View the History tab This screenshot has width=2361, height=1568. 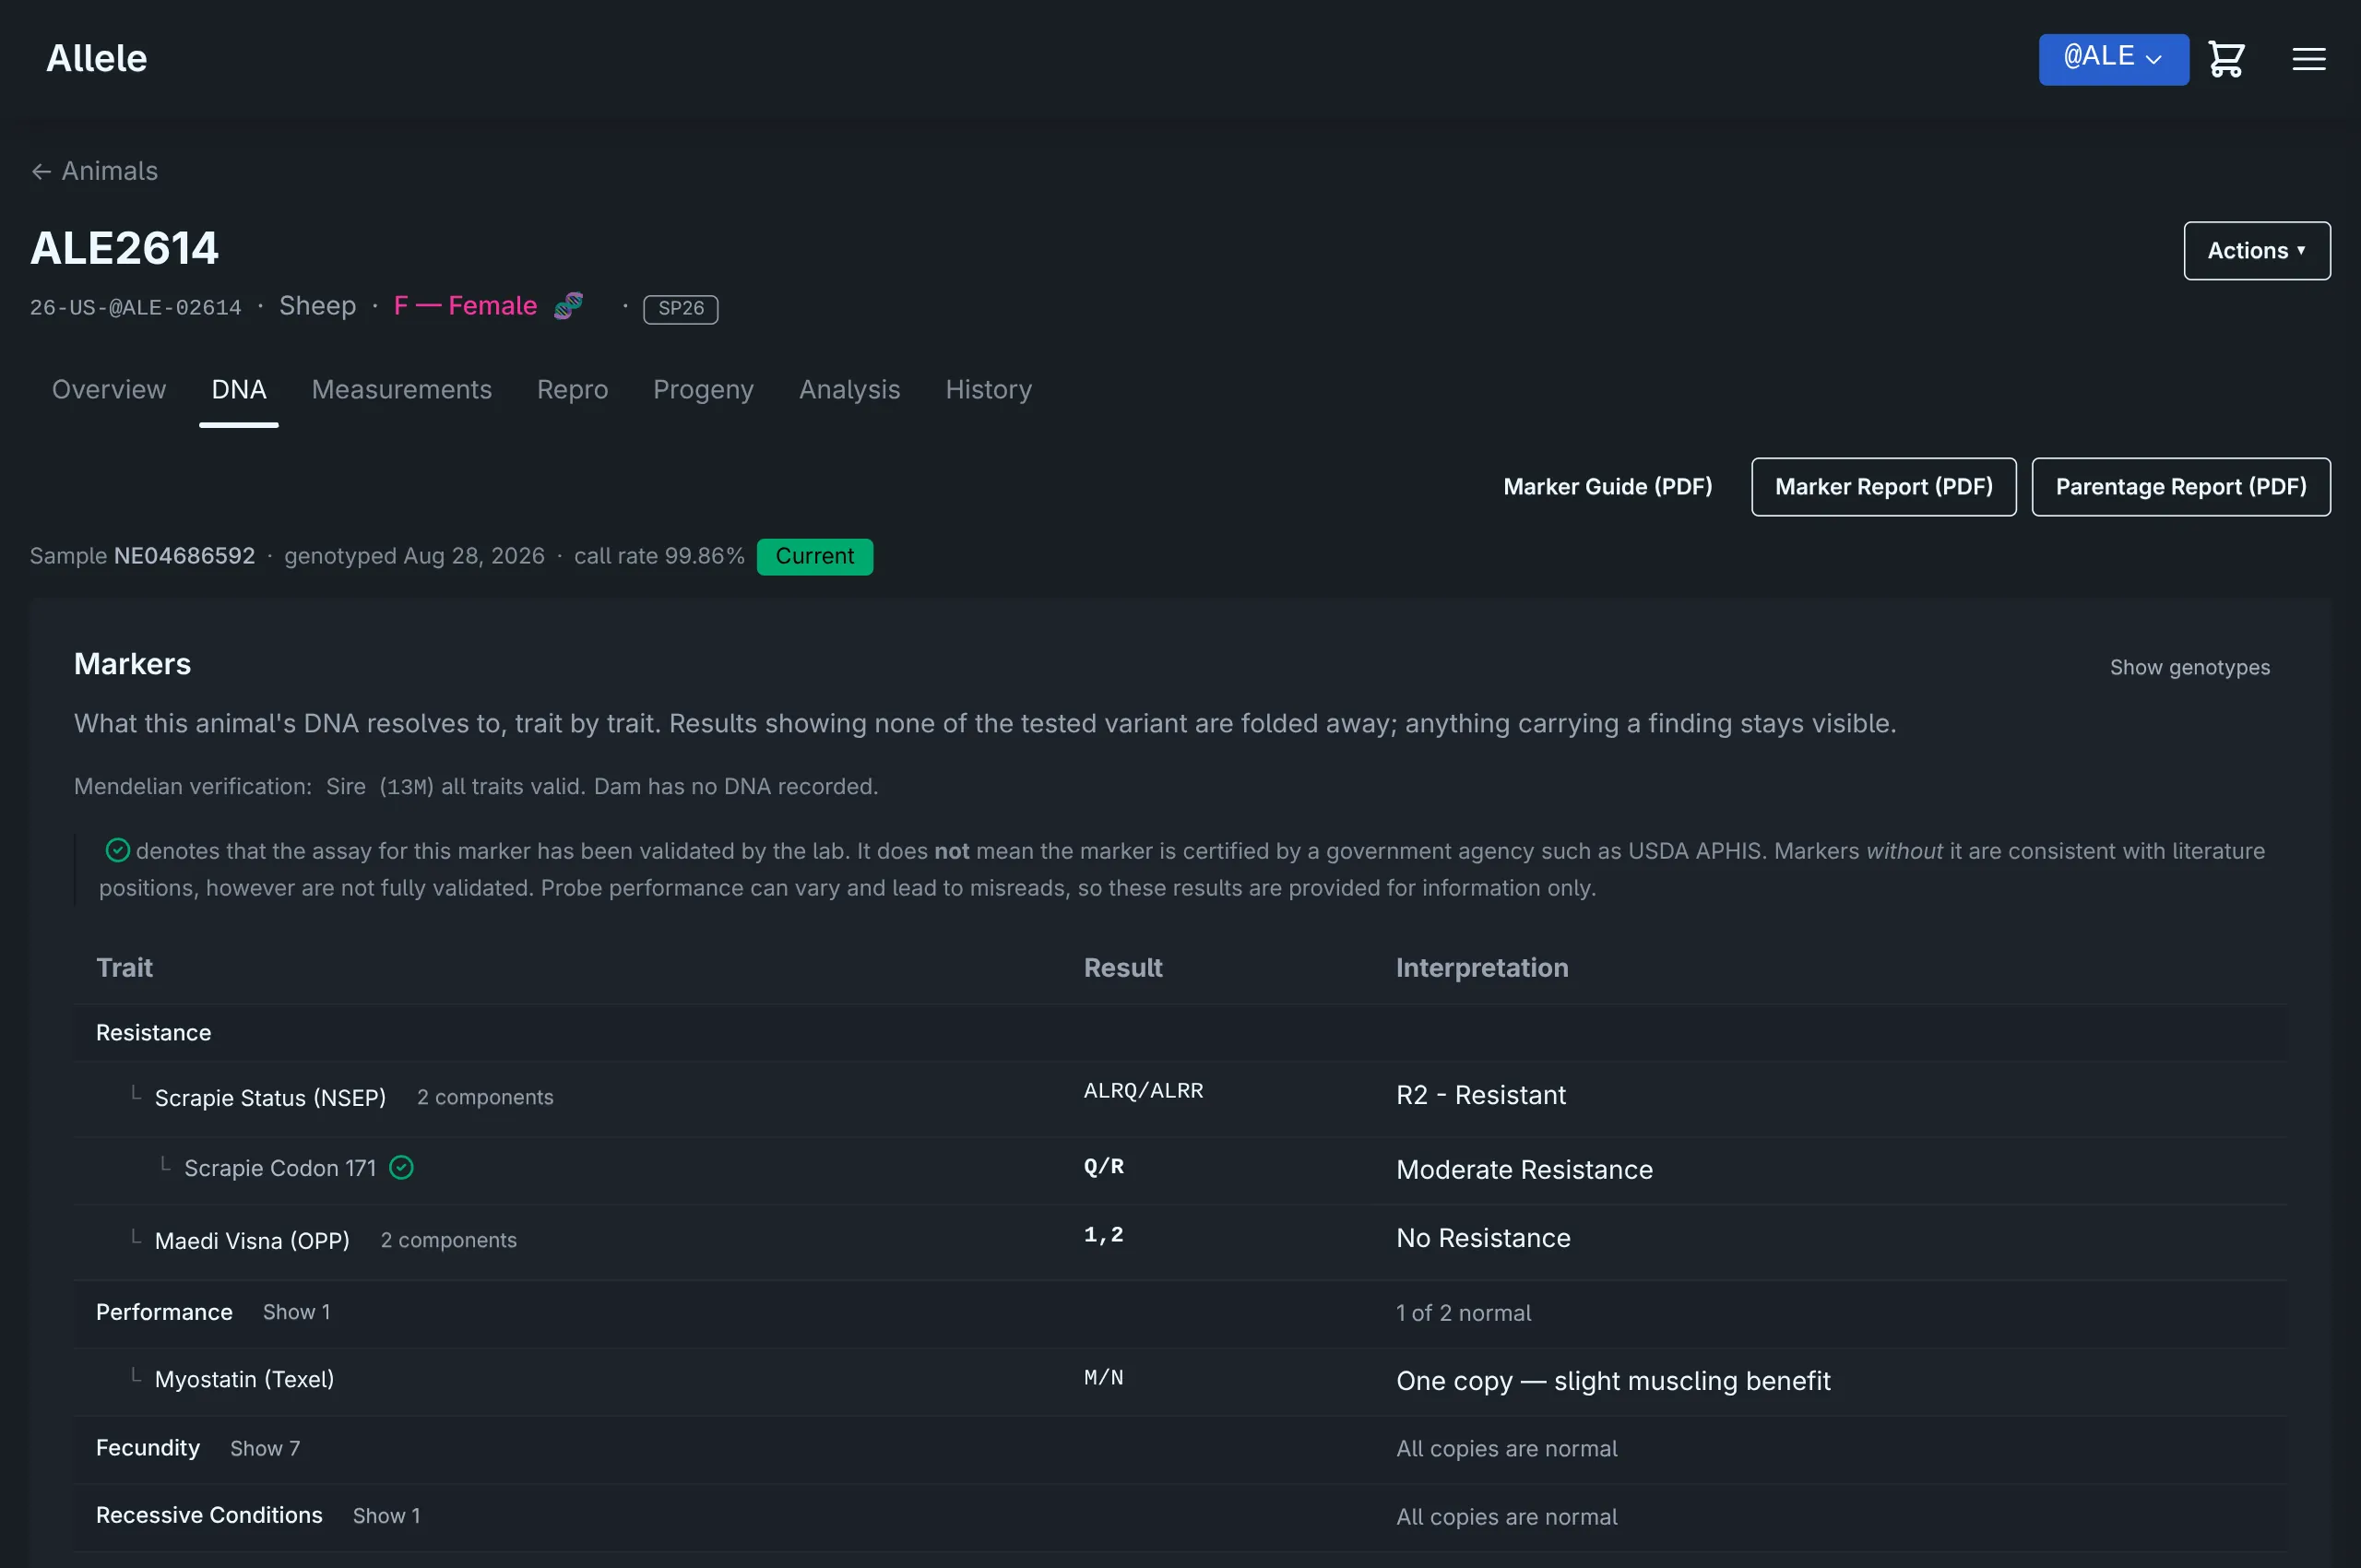click(x=988, y=389)
